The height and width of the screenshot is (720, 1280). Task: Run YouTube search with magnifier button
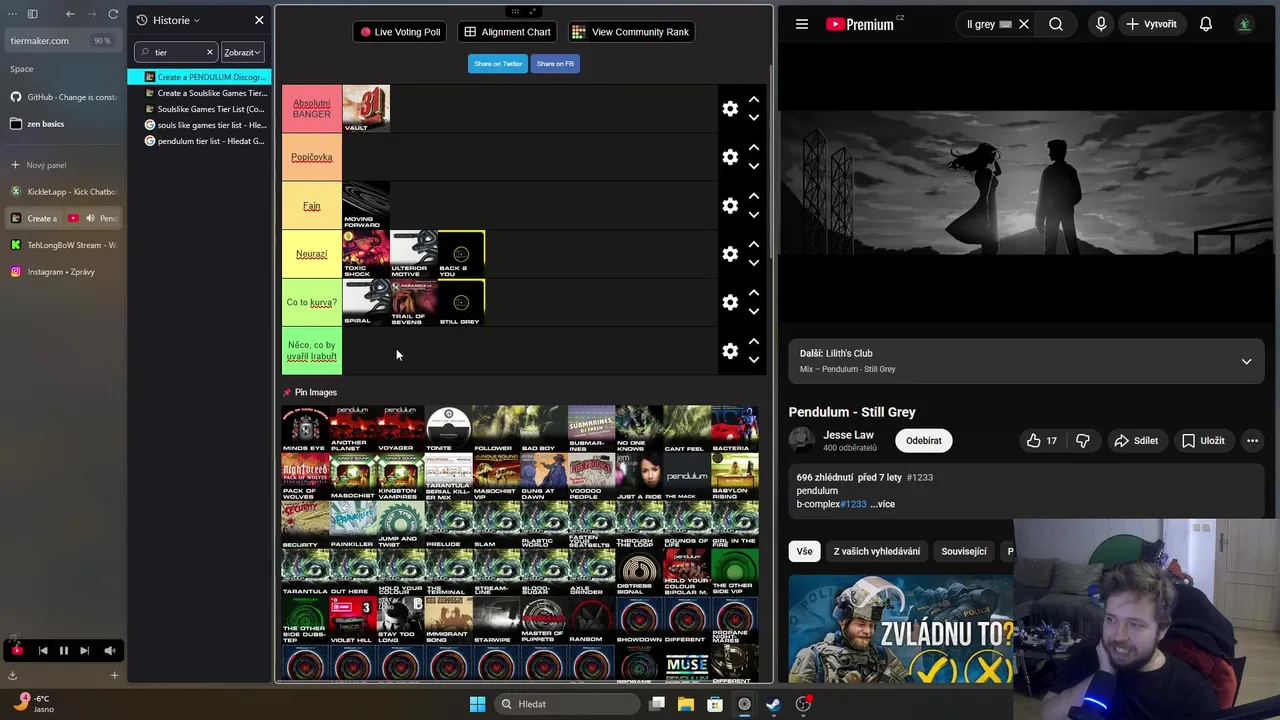coord(1056,24)
